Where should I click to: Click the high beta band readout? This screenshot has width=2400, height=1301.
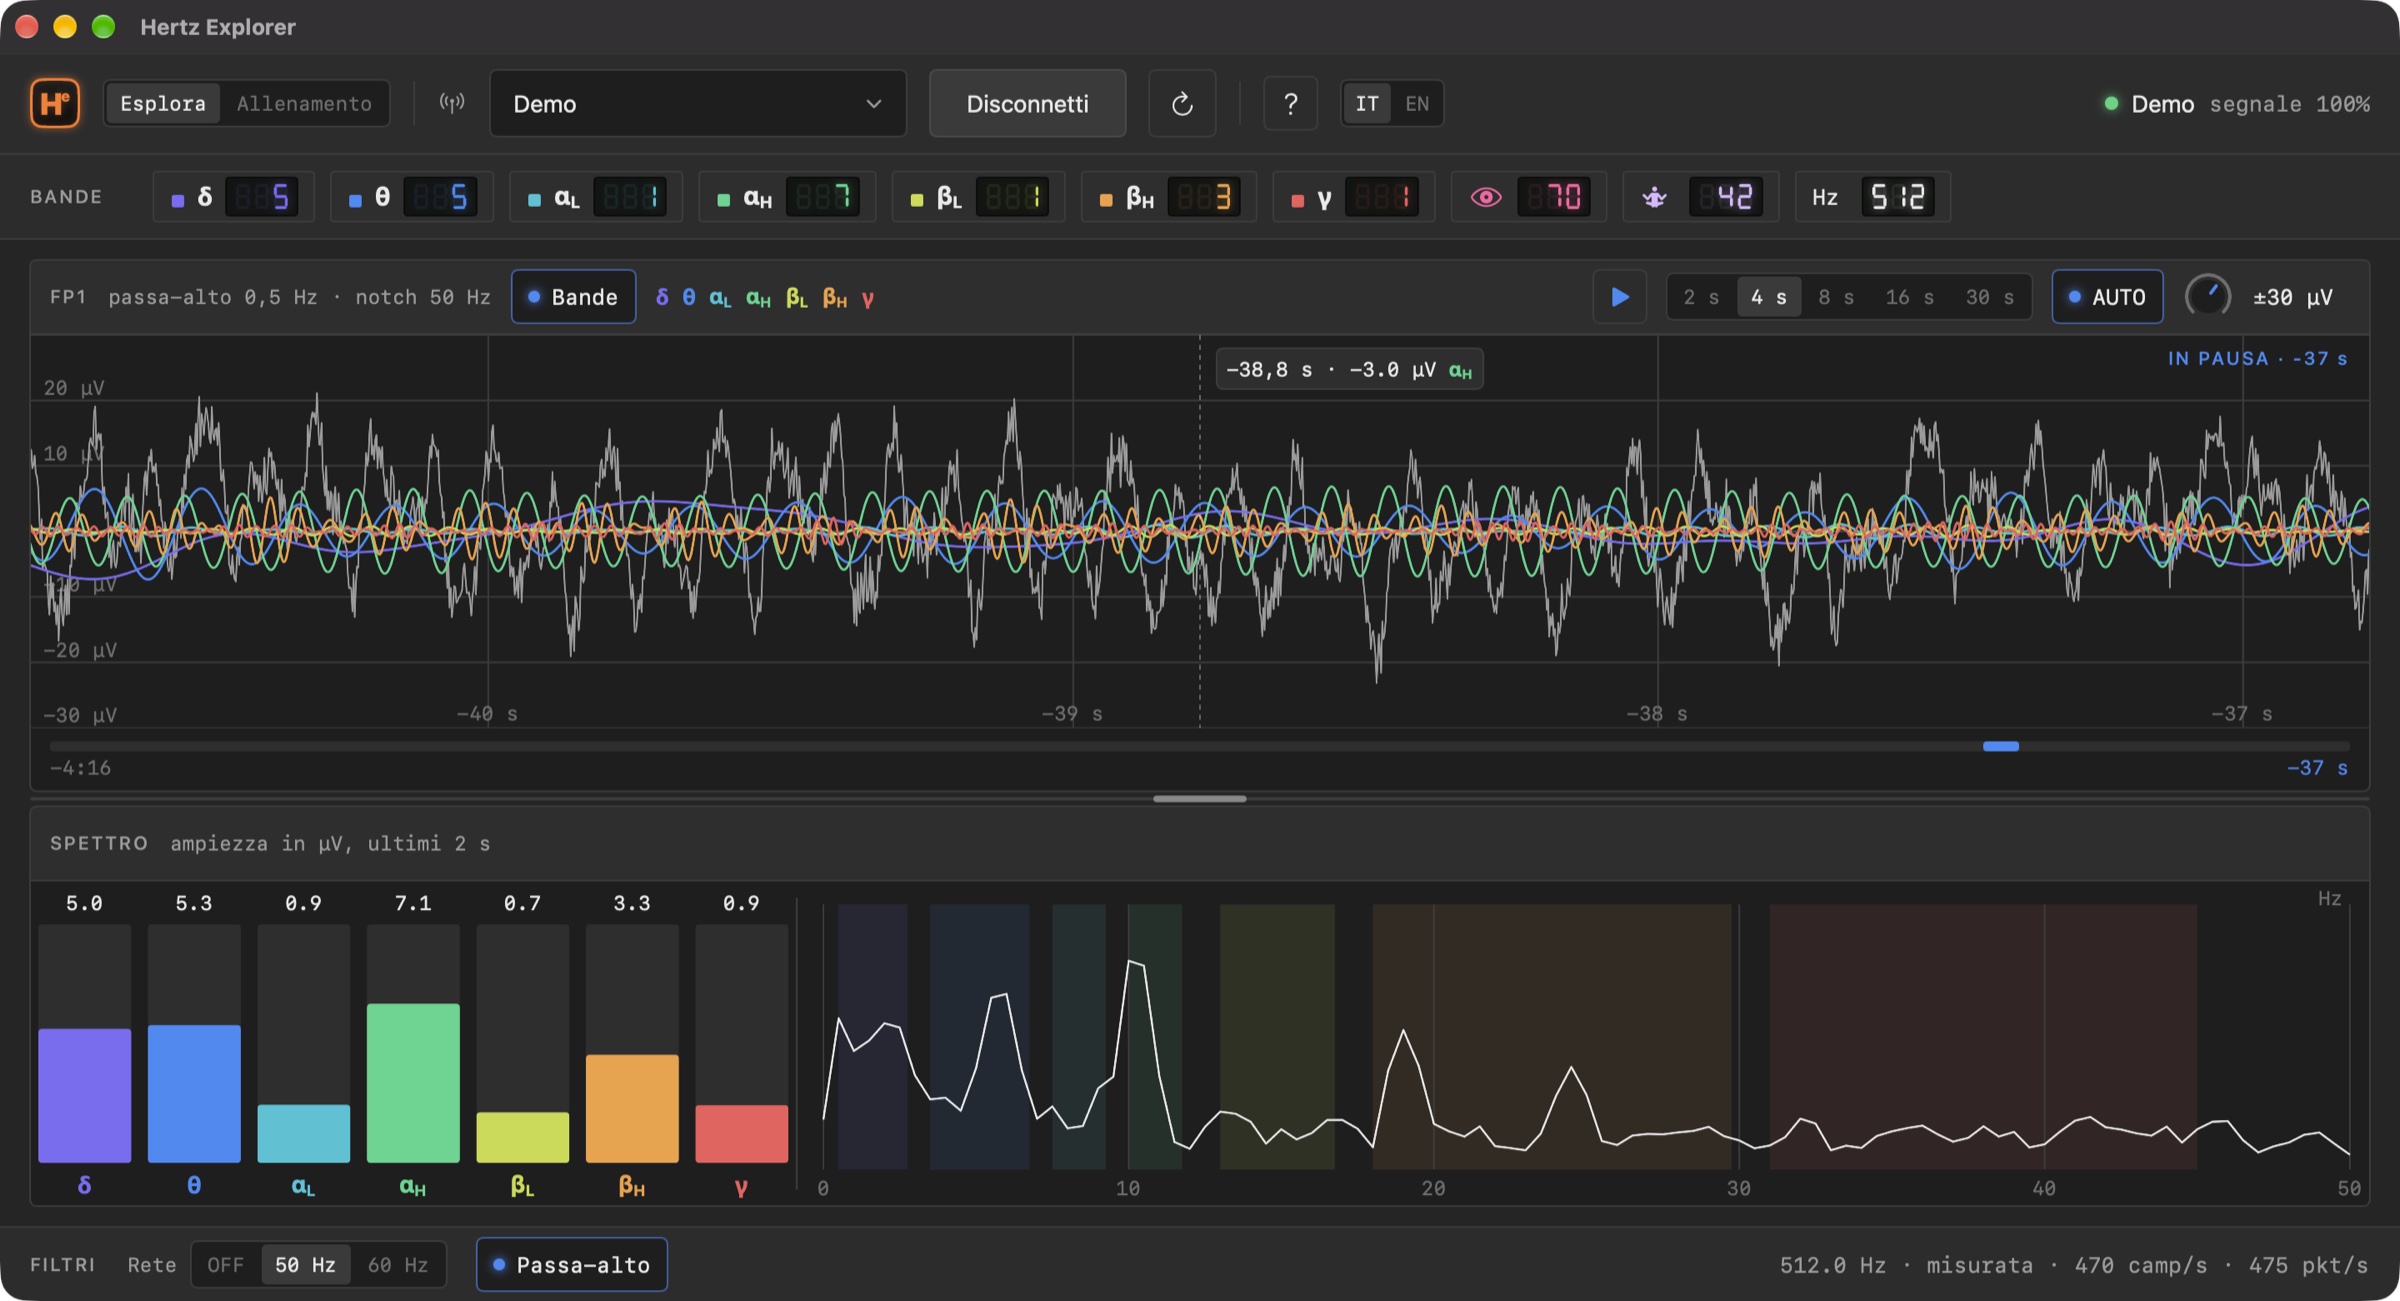point(1169,197)
